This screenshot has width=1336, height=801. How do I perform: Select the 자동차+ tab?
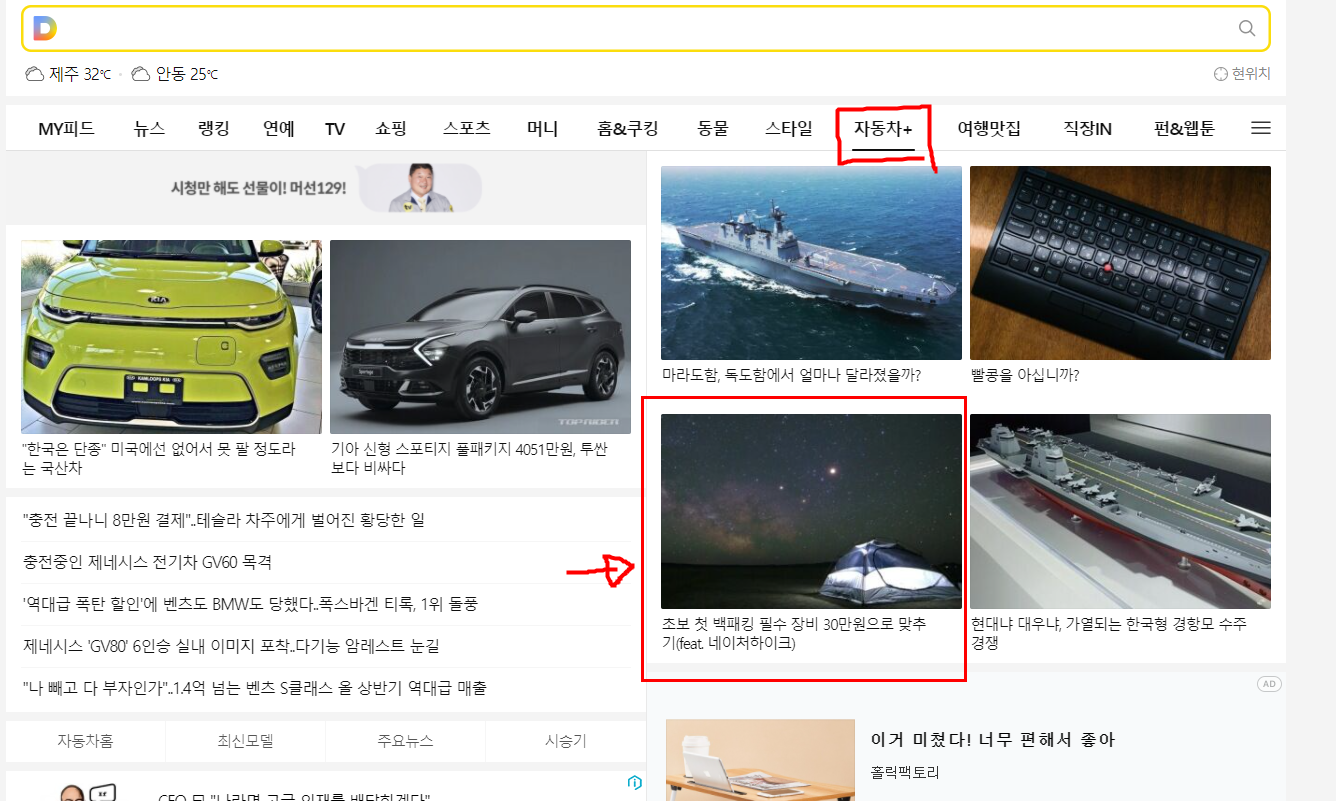pos(883,128)
